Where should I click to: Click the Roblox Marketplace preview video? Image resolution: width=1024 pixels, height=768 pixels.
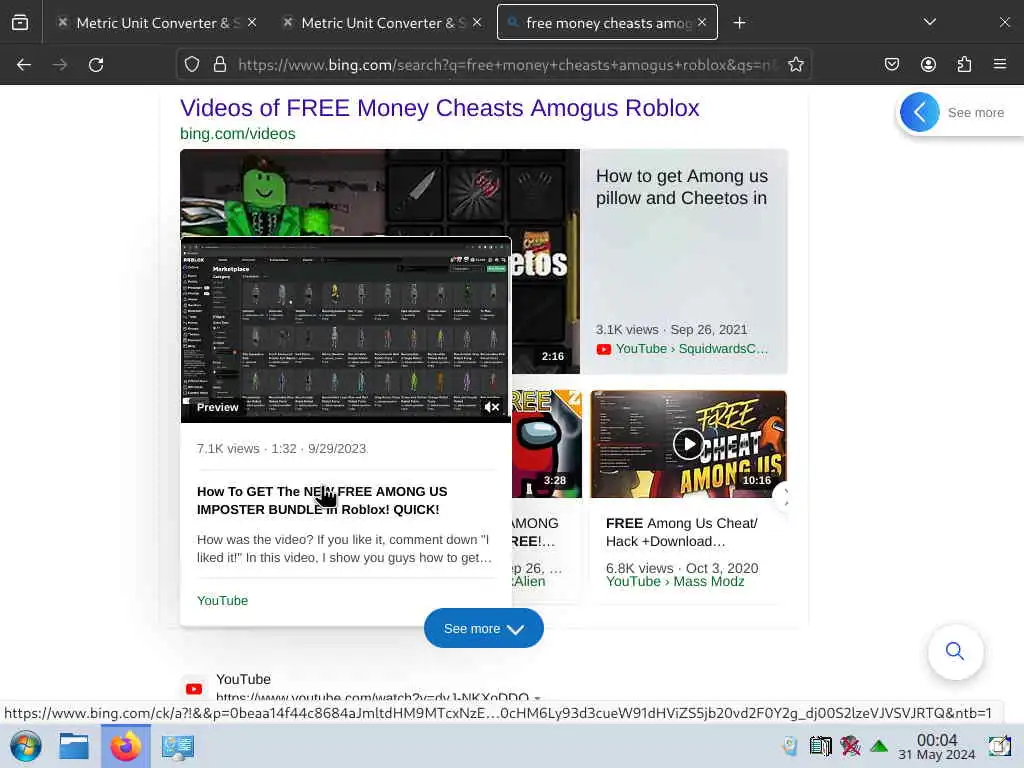pos(345,330)
